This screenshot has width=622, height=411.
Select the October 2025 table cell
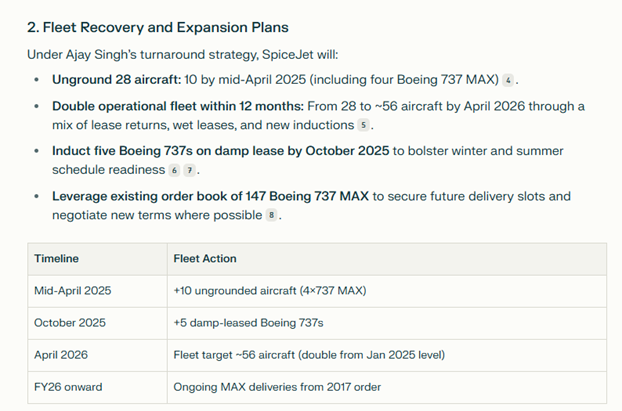[x=98, y=323]
